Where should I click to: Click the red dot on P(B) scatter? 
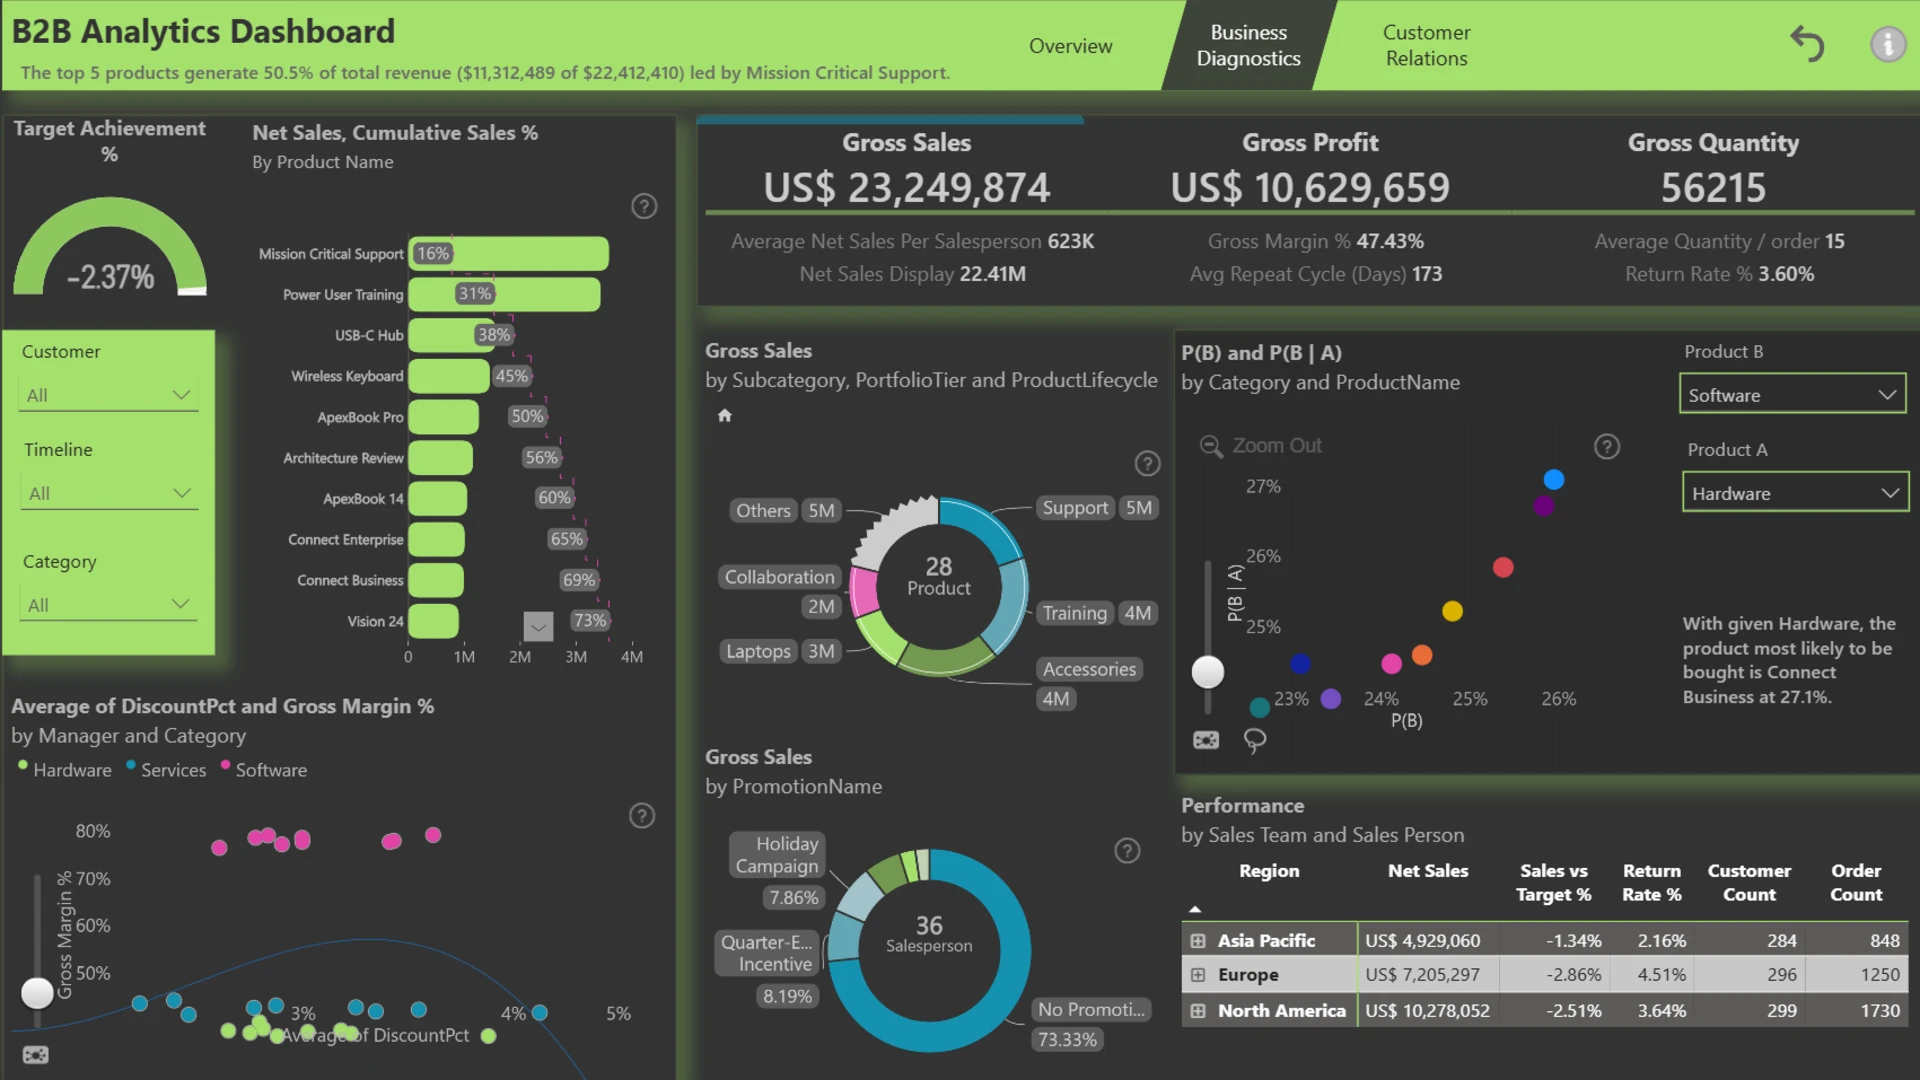click(1503, 568)
